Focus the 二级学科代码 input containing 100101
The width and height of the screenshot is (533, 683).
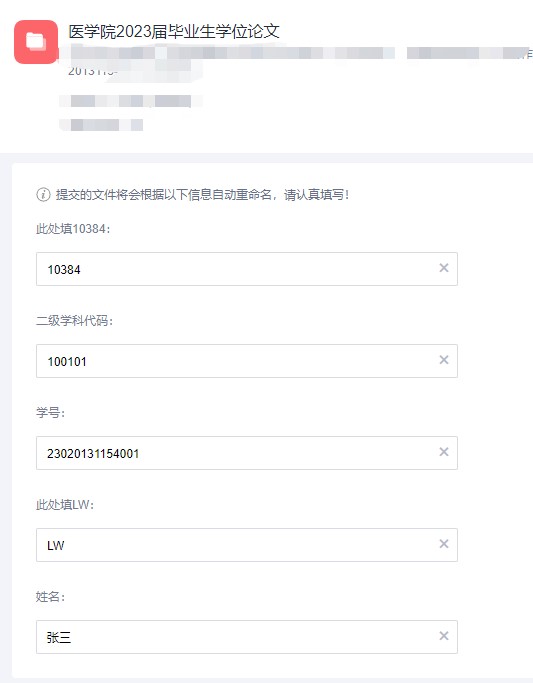246,361
